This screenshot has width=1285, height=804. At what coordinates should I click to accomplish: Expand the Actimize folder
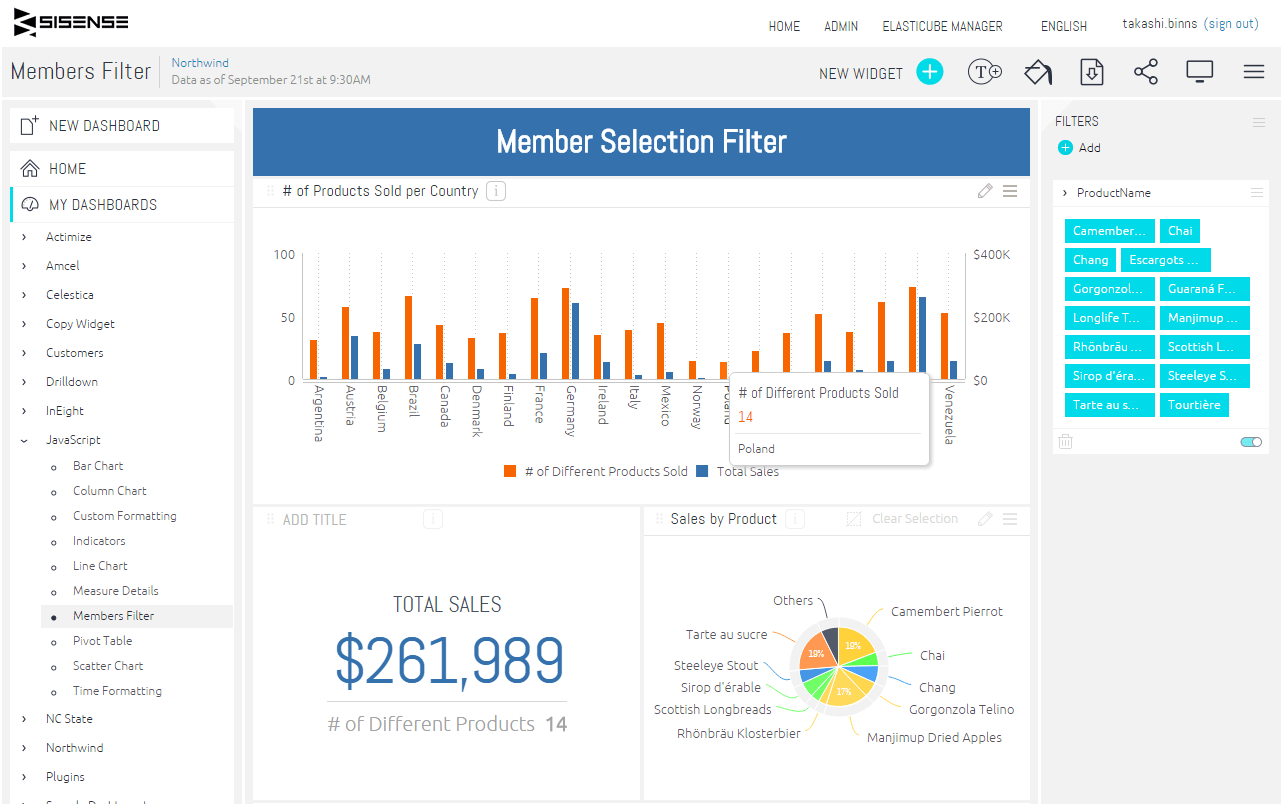(x=24, y=237)
